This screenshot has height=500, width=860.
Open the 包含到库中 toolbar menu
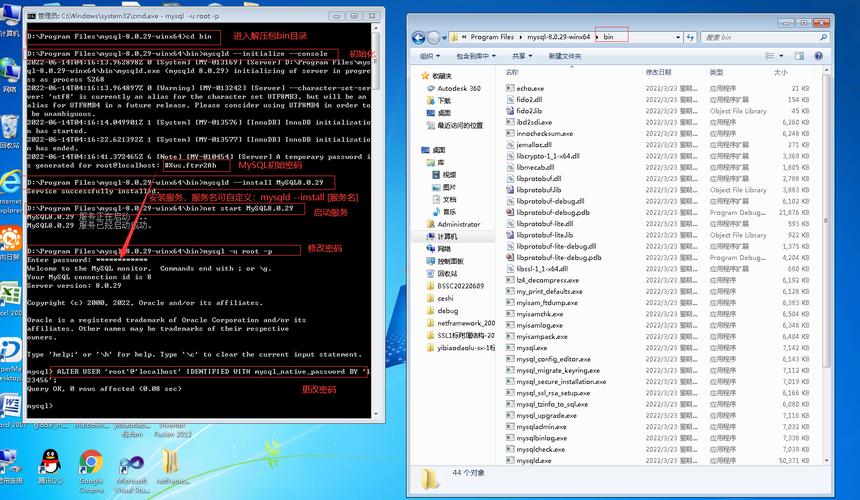coord(476,56)
